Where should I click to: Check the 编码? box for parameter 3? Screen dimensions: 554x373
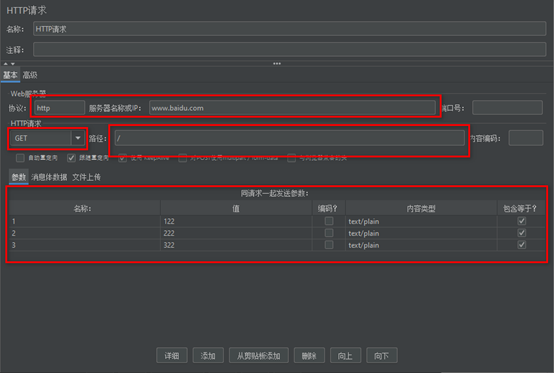coord(329,245)
